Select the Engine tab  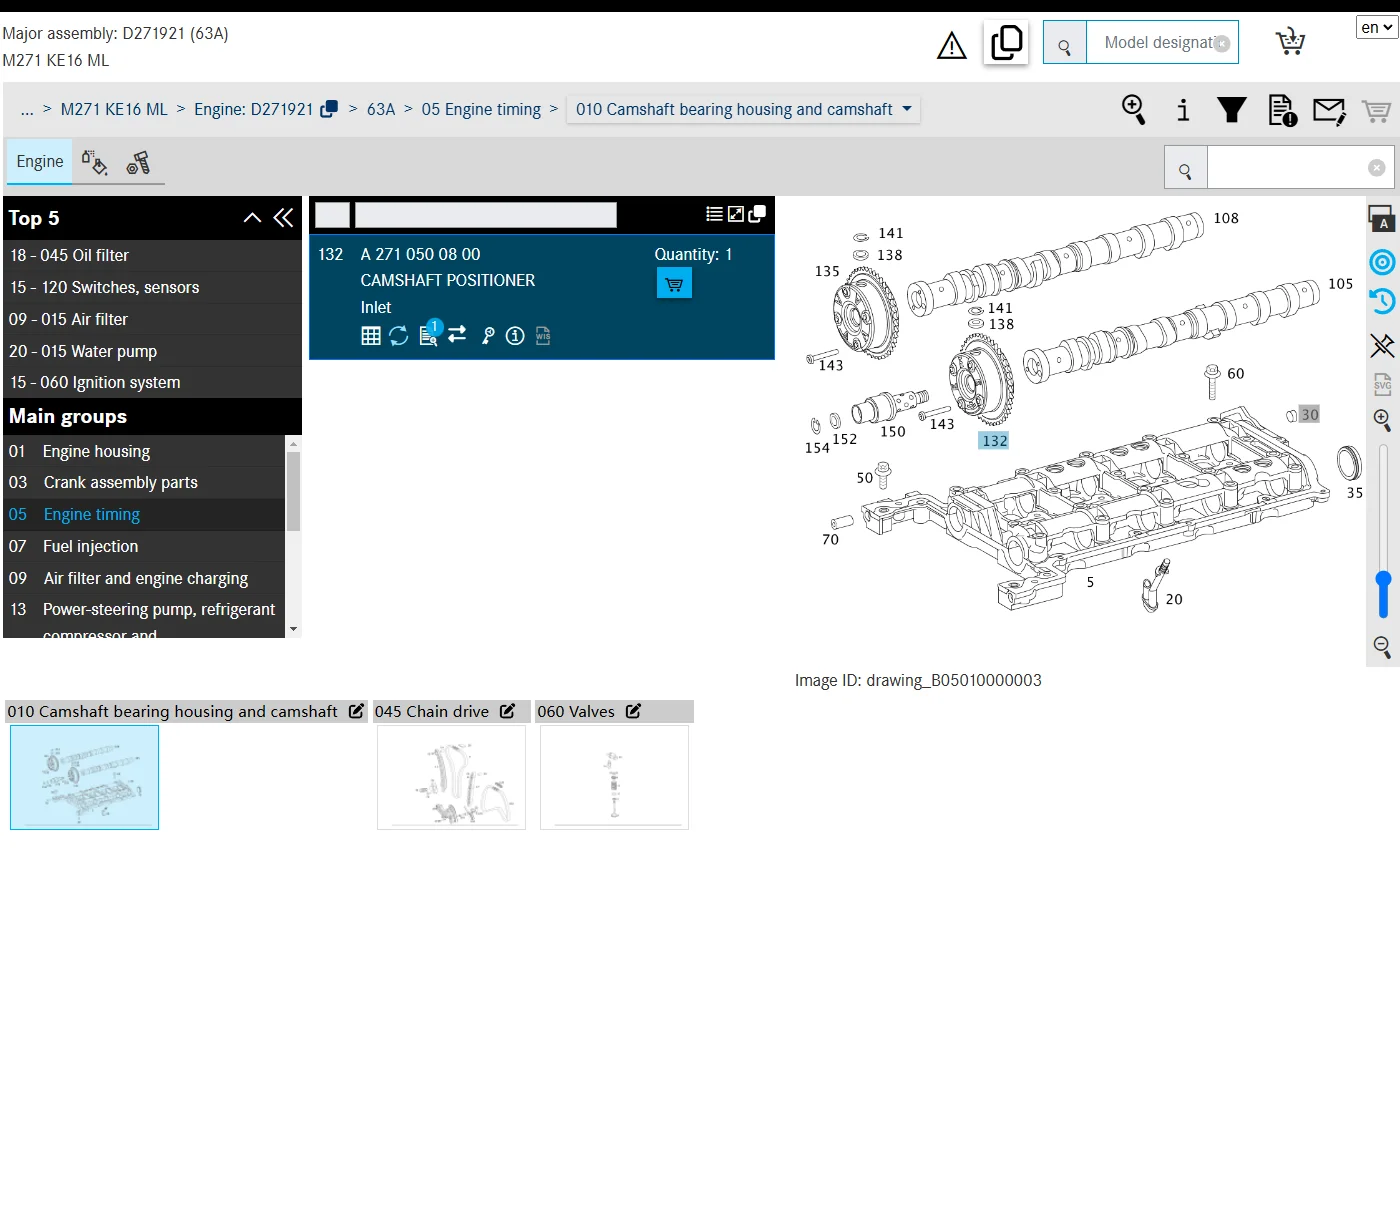pyautogui.click(x=40, y=161)
